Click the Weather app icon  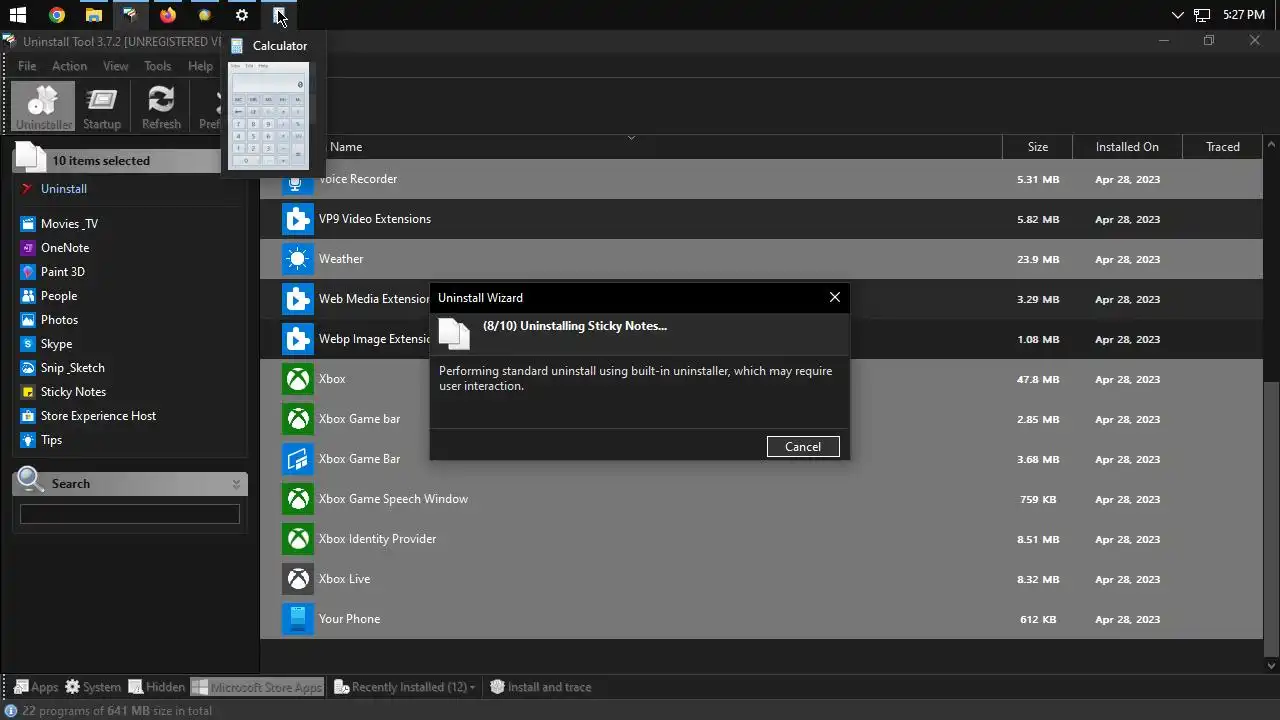click(x=297, y=259)
